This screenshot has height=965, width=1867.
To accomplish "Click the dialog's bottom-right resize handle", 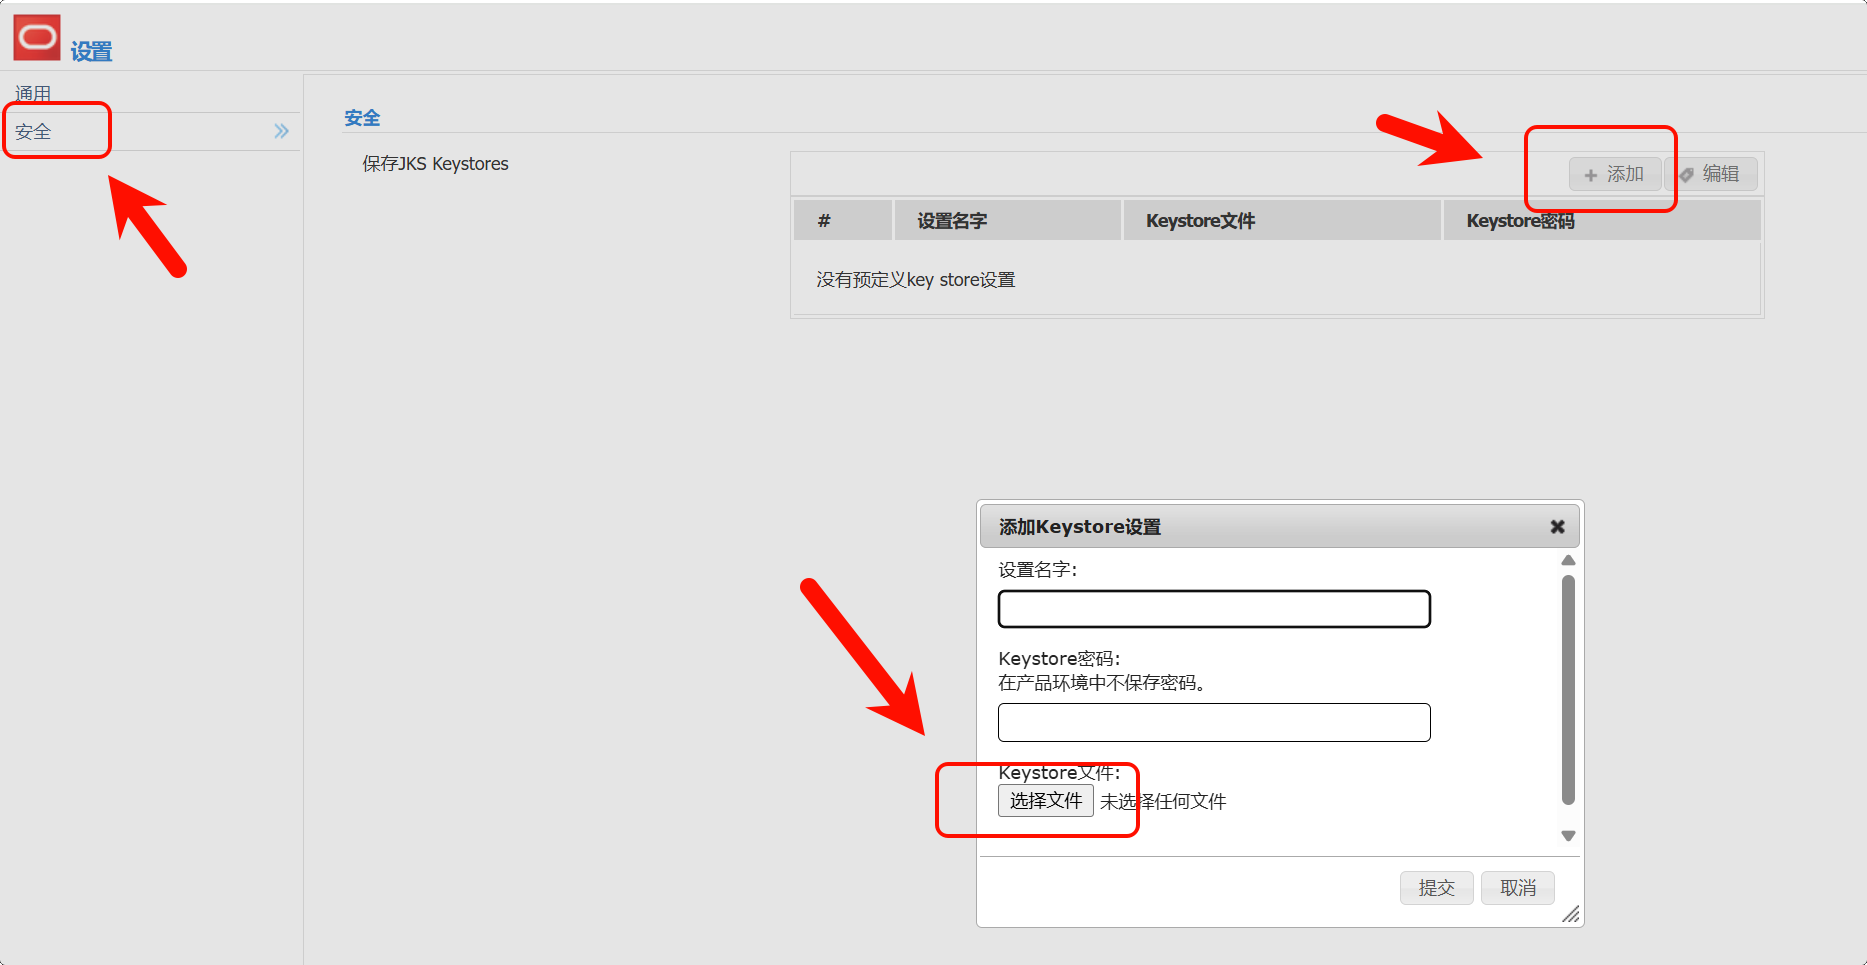I will (1571, 914).
